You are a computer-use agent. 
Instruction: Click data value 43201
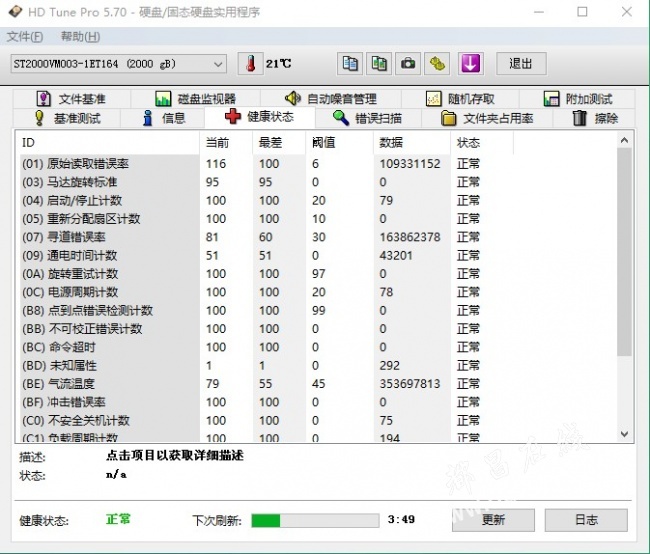tap(395, 255)
